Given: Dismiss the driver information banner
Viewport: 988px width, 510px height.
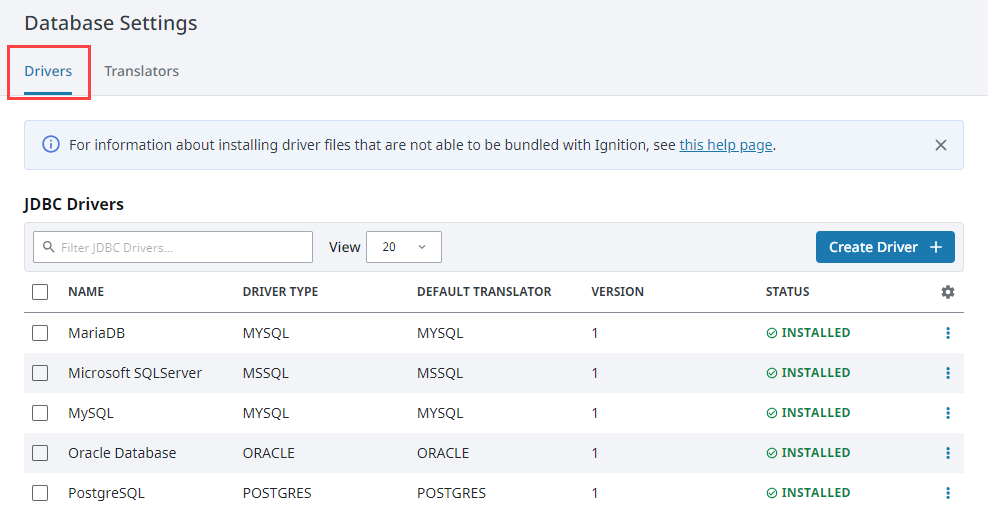Looking at the screenshot, I should pos(940,145).
